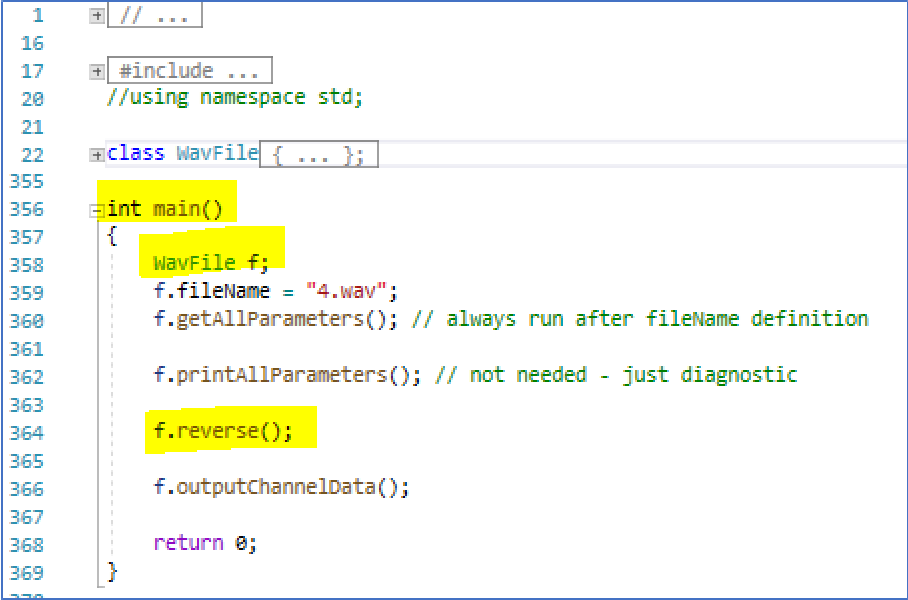This screenshot has height=600, width=908.
Task: Expand the collapsed comment block on line 1
Action: click(x=96, y=16)
